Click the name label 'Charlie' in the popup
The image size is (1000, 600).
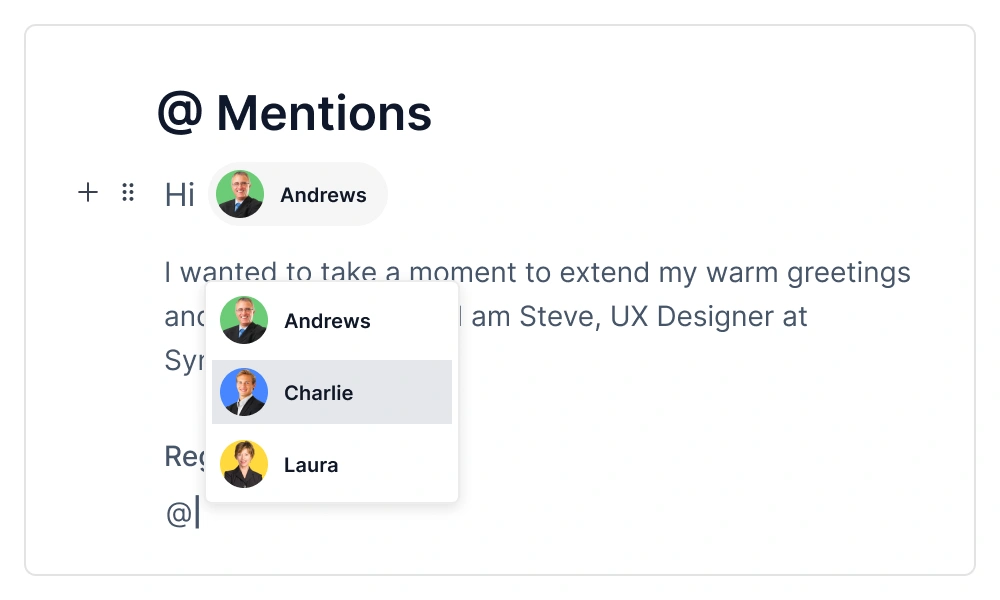(x=318, y=392)
